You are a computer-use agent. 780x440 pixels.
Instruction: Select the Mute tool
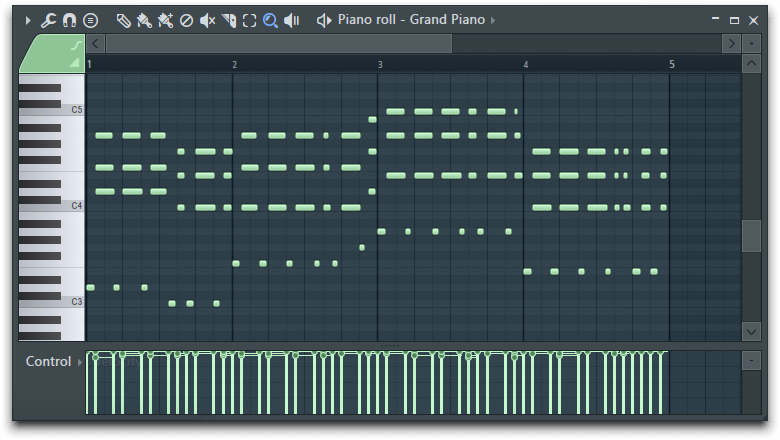click(x=207, y=20)
